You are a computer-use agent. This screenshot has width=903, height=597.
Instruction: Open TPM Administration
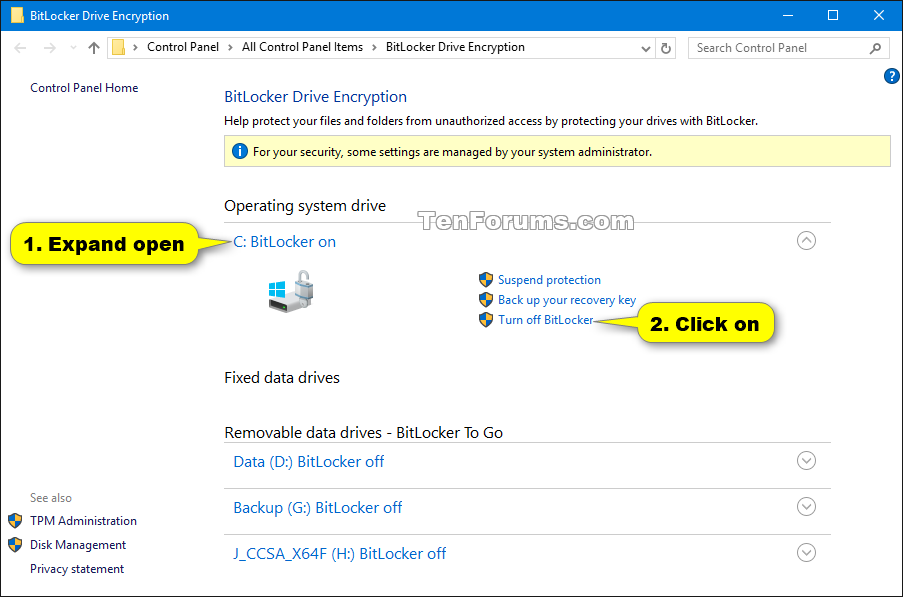point(84,520)
